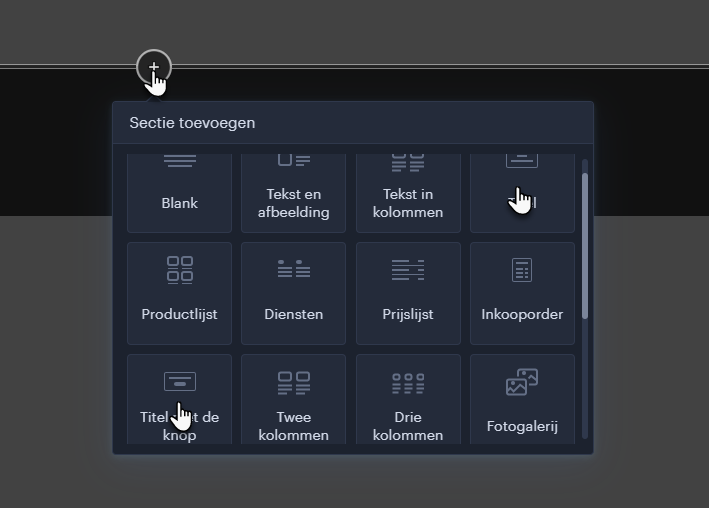Click the Inkooporder label text
This screenshot has height=508, width=709.
pos(522,314)
